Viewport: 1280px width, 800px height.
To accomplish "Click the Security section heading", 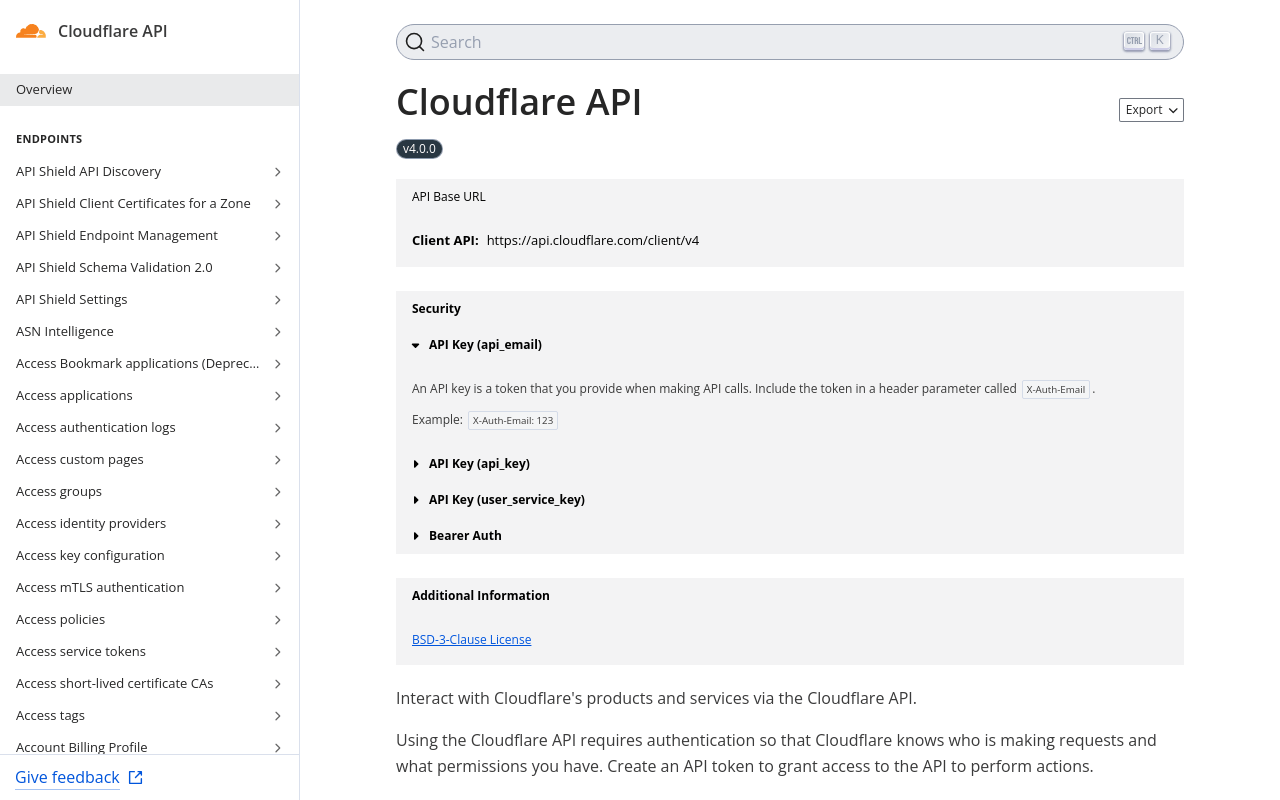I will [x=436, y=308].
